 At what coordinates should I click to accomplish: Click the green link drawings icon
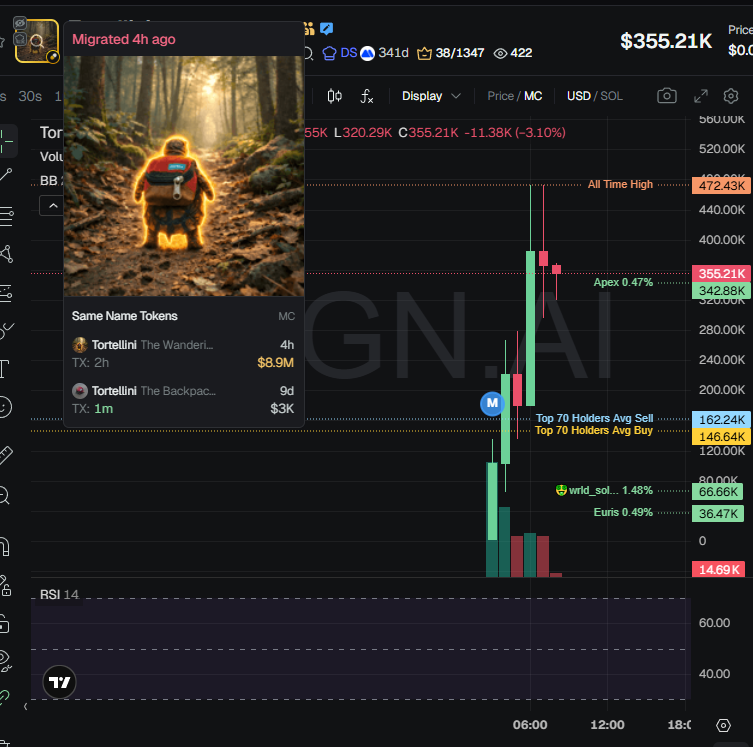tap(4, 697)
